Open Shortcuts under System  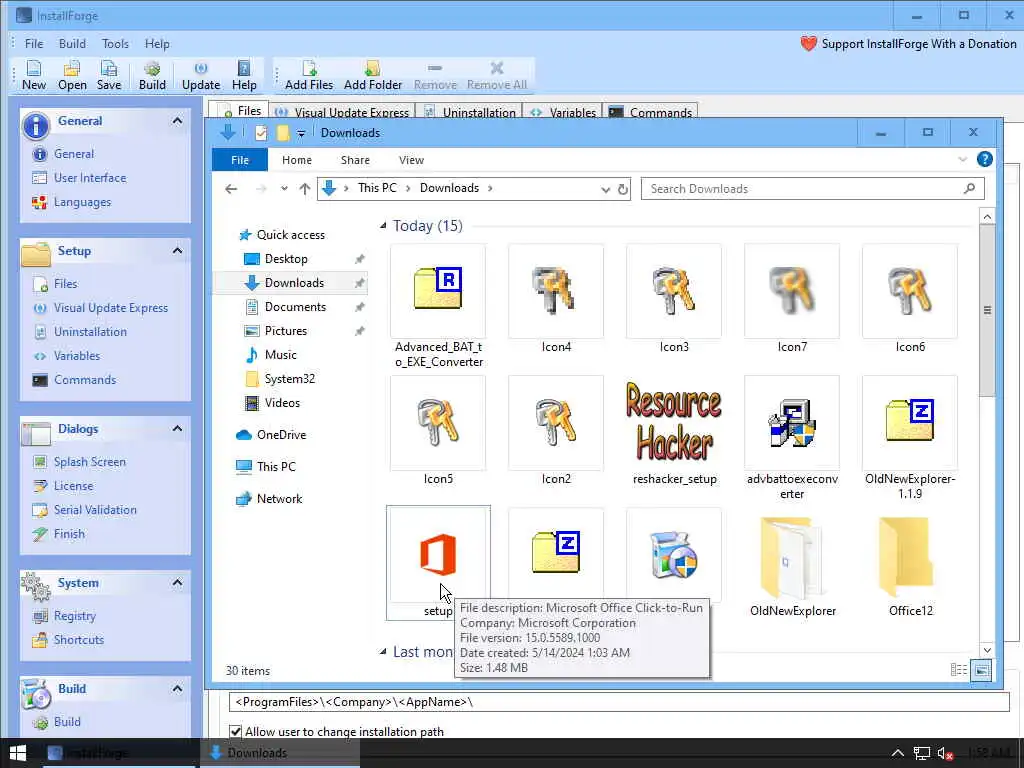point(78,640)
